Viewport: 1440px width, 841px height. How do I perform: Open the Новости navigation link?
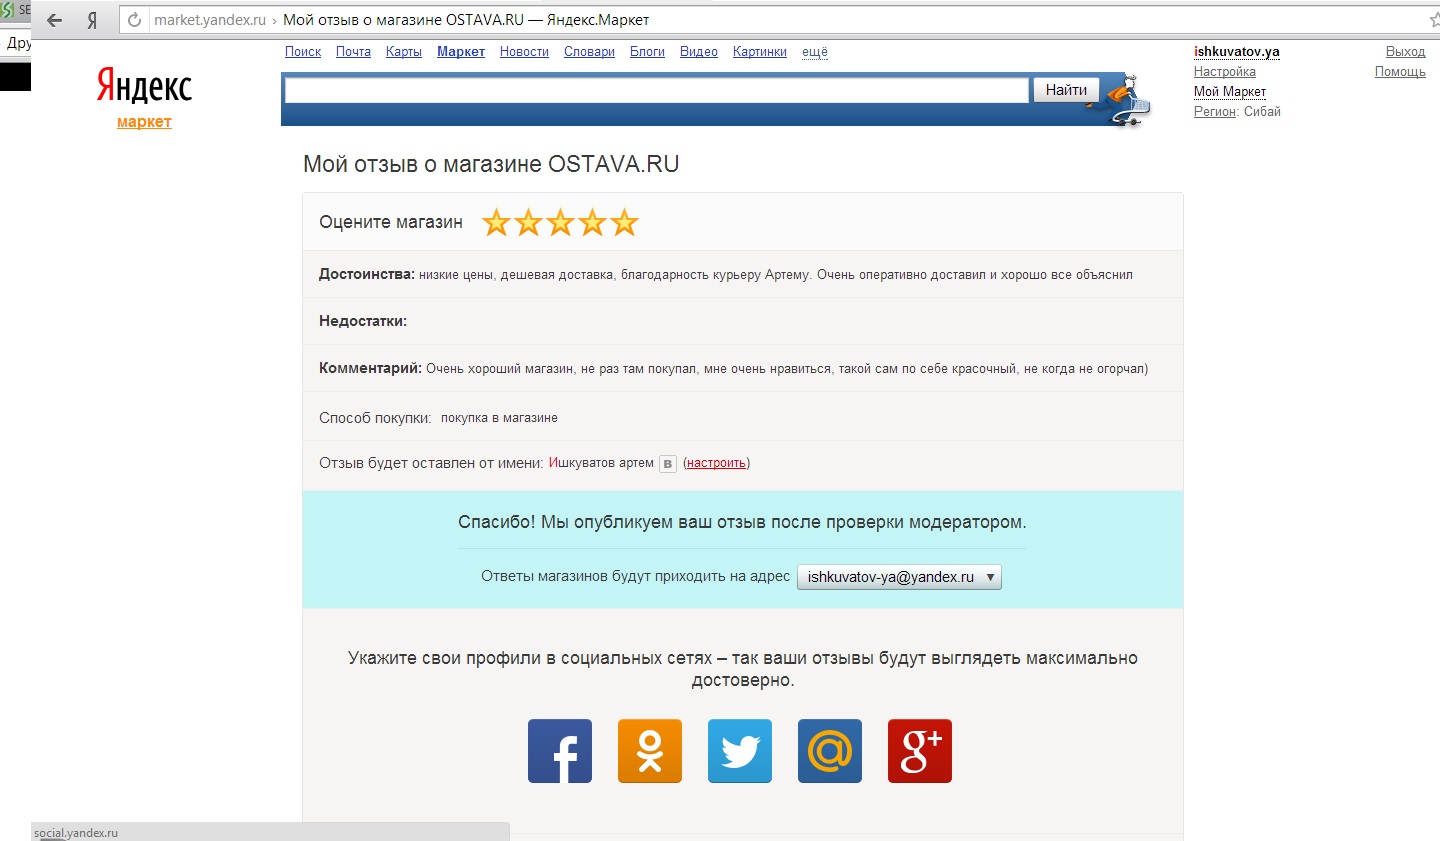point(524,52)
